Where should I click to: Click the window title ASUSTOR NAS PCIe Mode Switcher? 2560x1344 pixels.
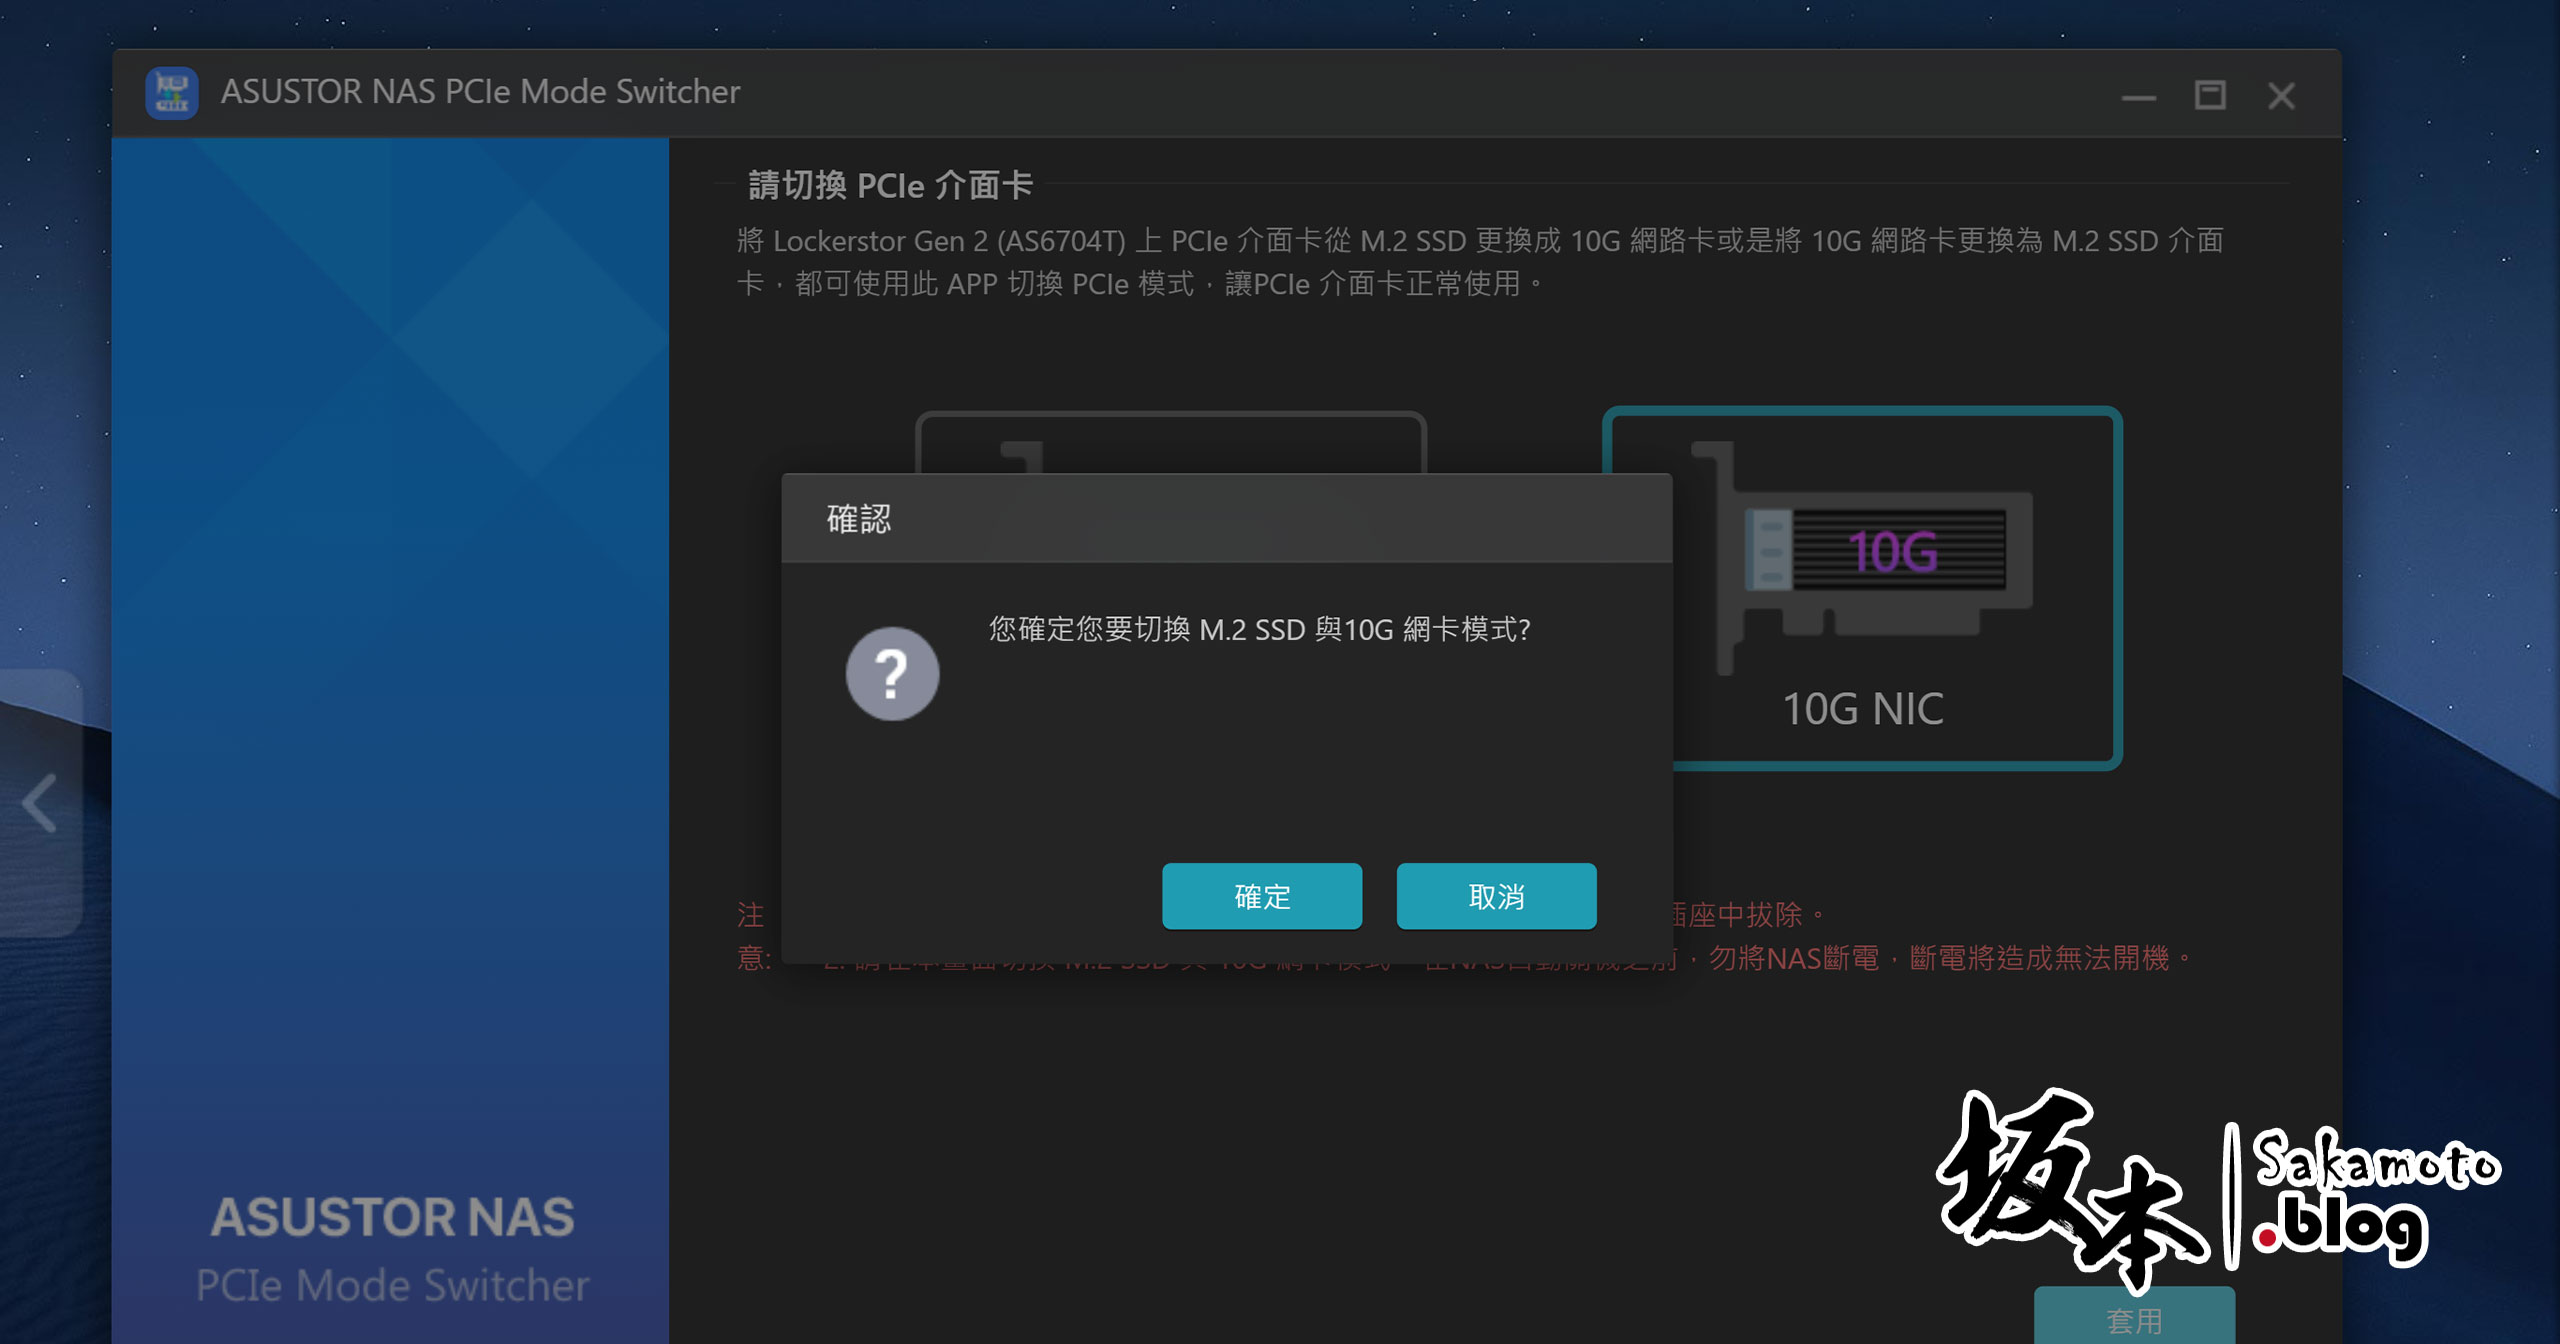coord(480,92)
